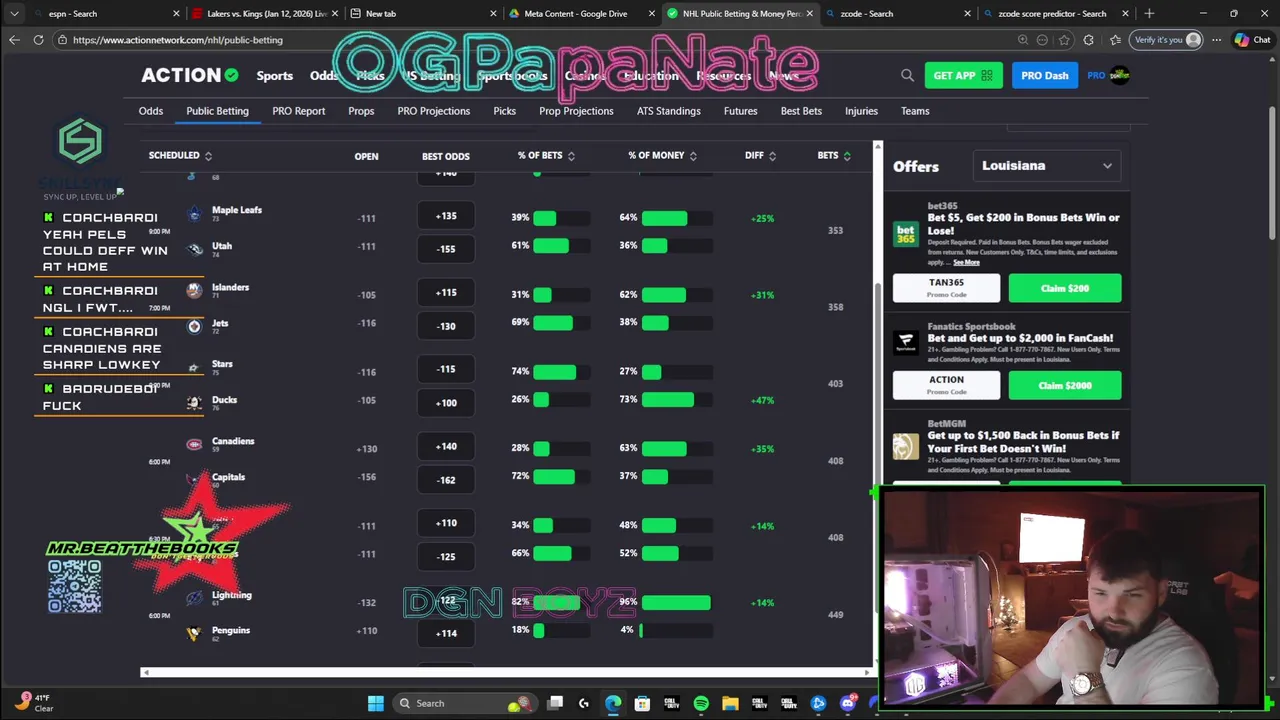The width and height of the screenshot is (1280, 720).
Task: Open Microsoft Store from taskbar
Action: click(642, 703)
